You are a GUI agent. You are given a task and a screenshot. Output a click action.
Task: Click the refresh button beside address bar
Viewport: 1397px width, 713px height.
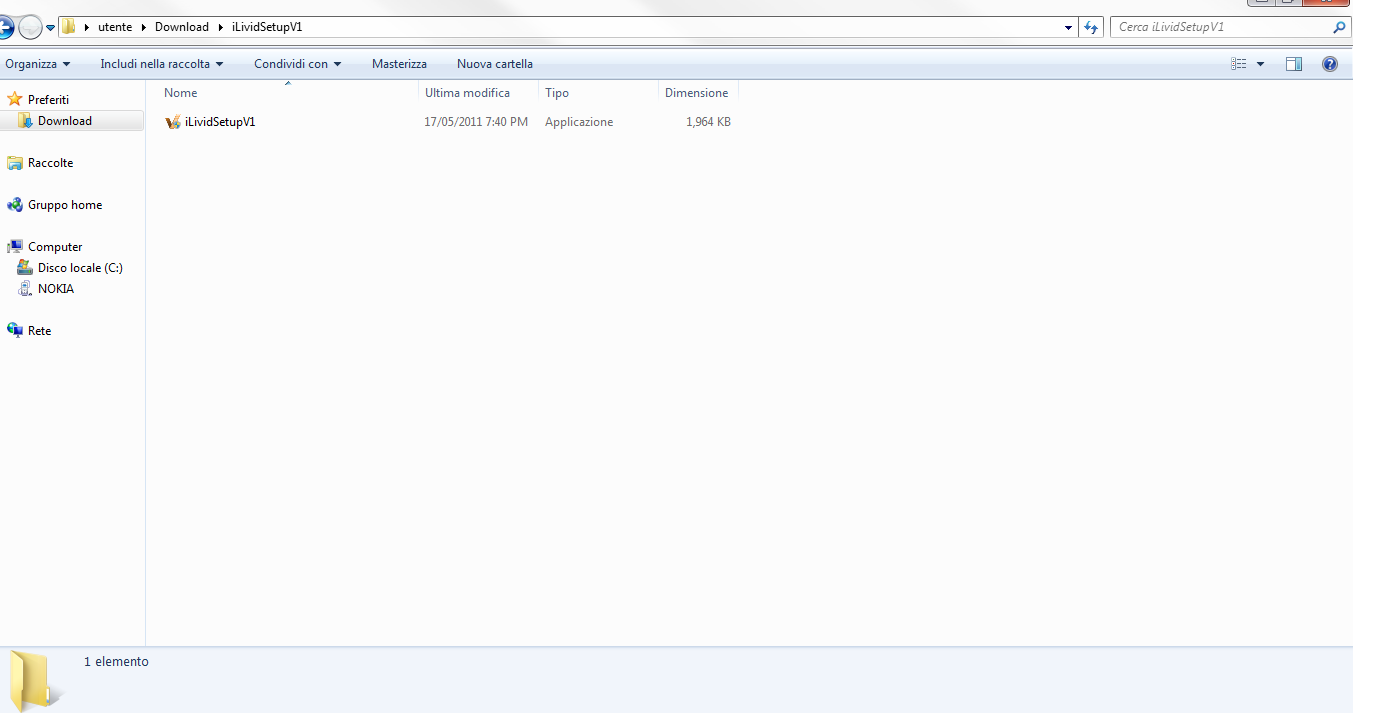click(x=1092, y=27)
